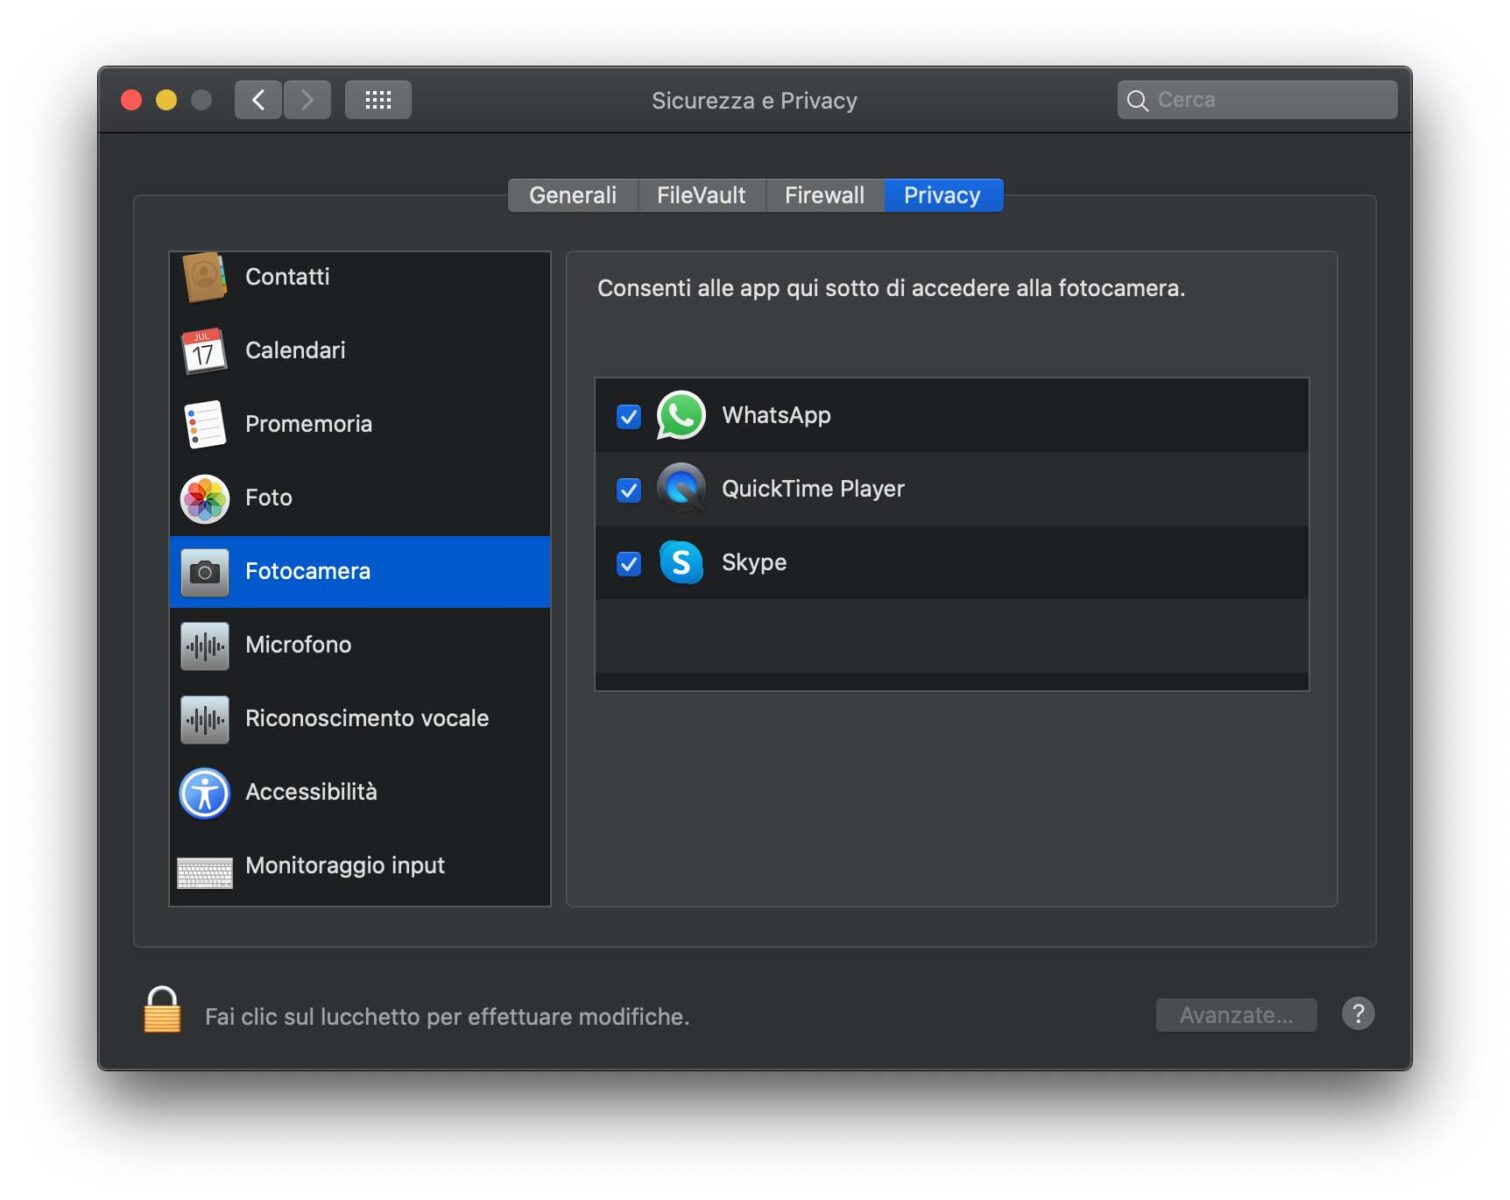Click the Accessibilità icon

pos(204,792)
